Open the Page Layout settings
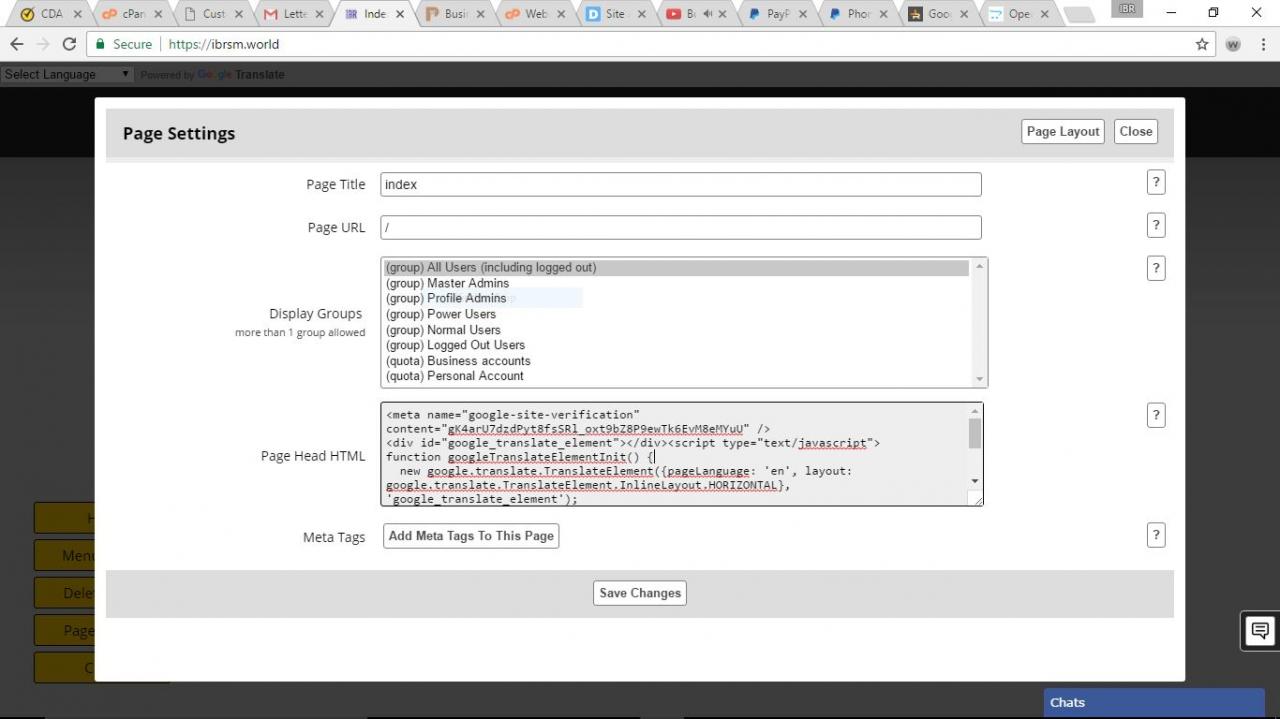The height and width of the screenshot is (719, 1280). tap(1063, 132)
